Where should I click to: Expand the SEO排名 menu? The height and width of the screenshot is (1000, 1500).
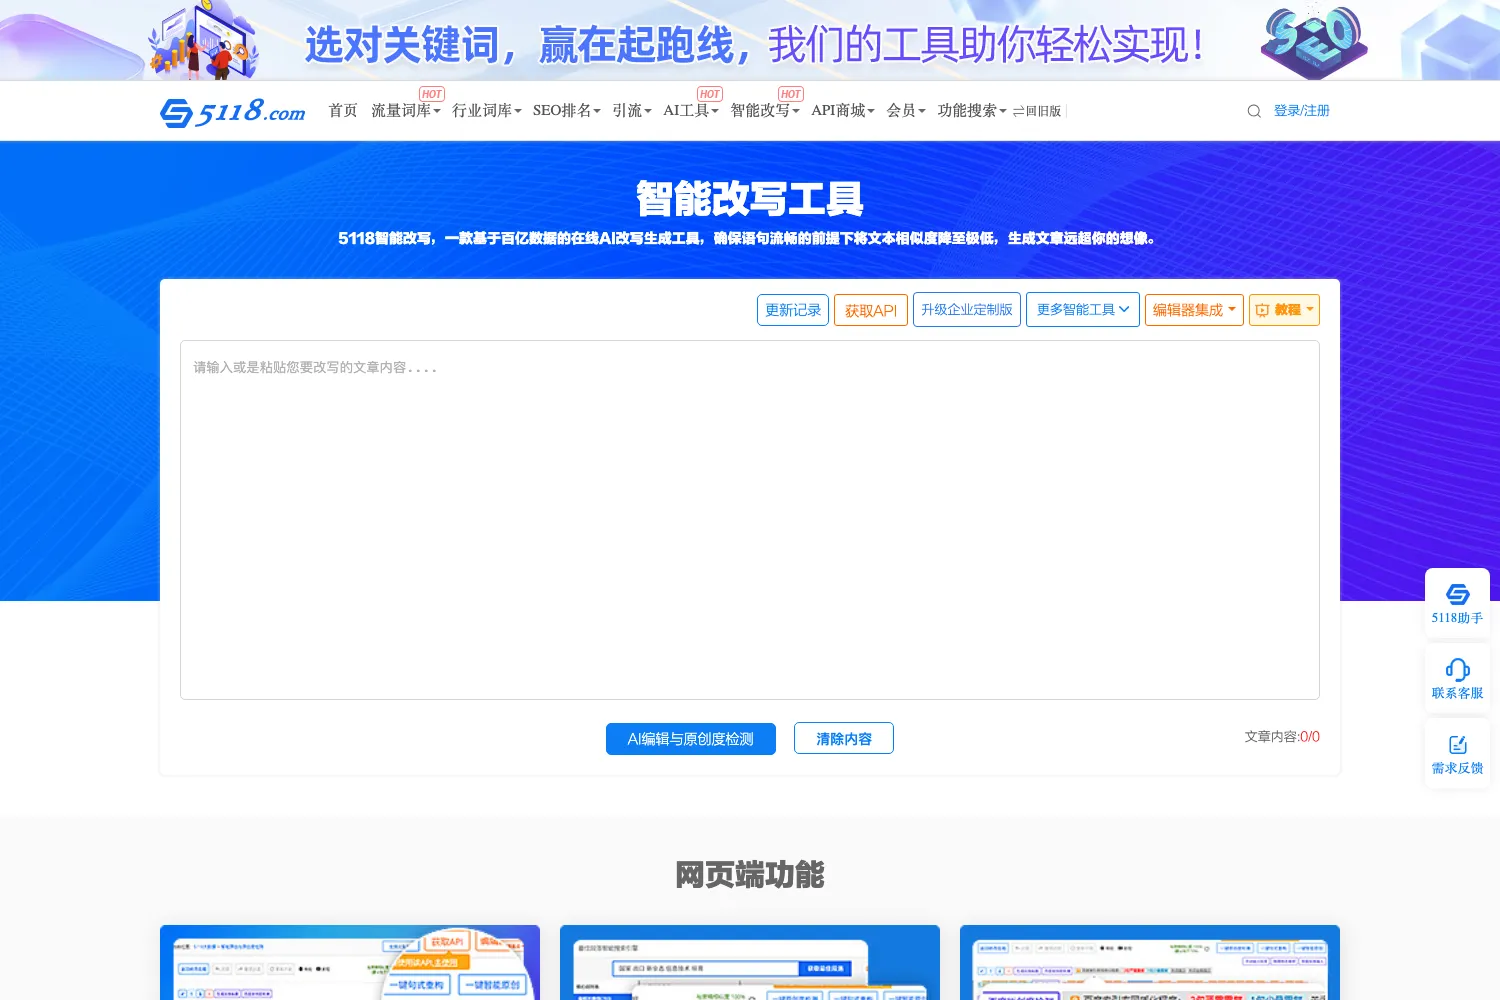point(567,111)
